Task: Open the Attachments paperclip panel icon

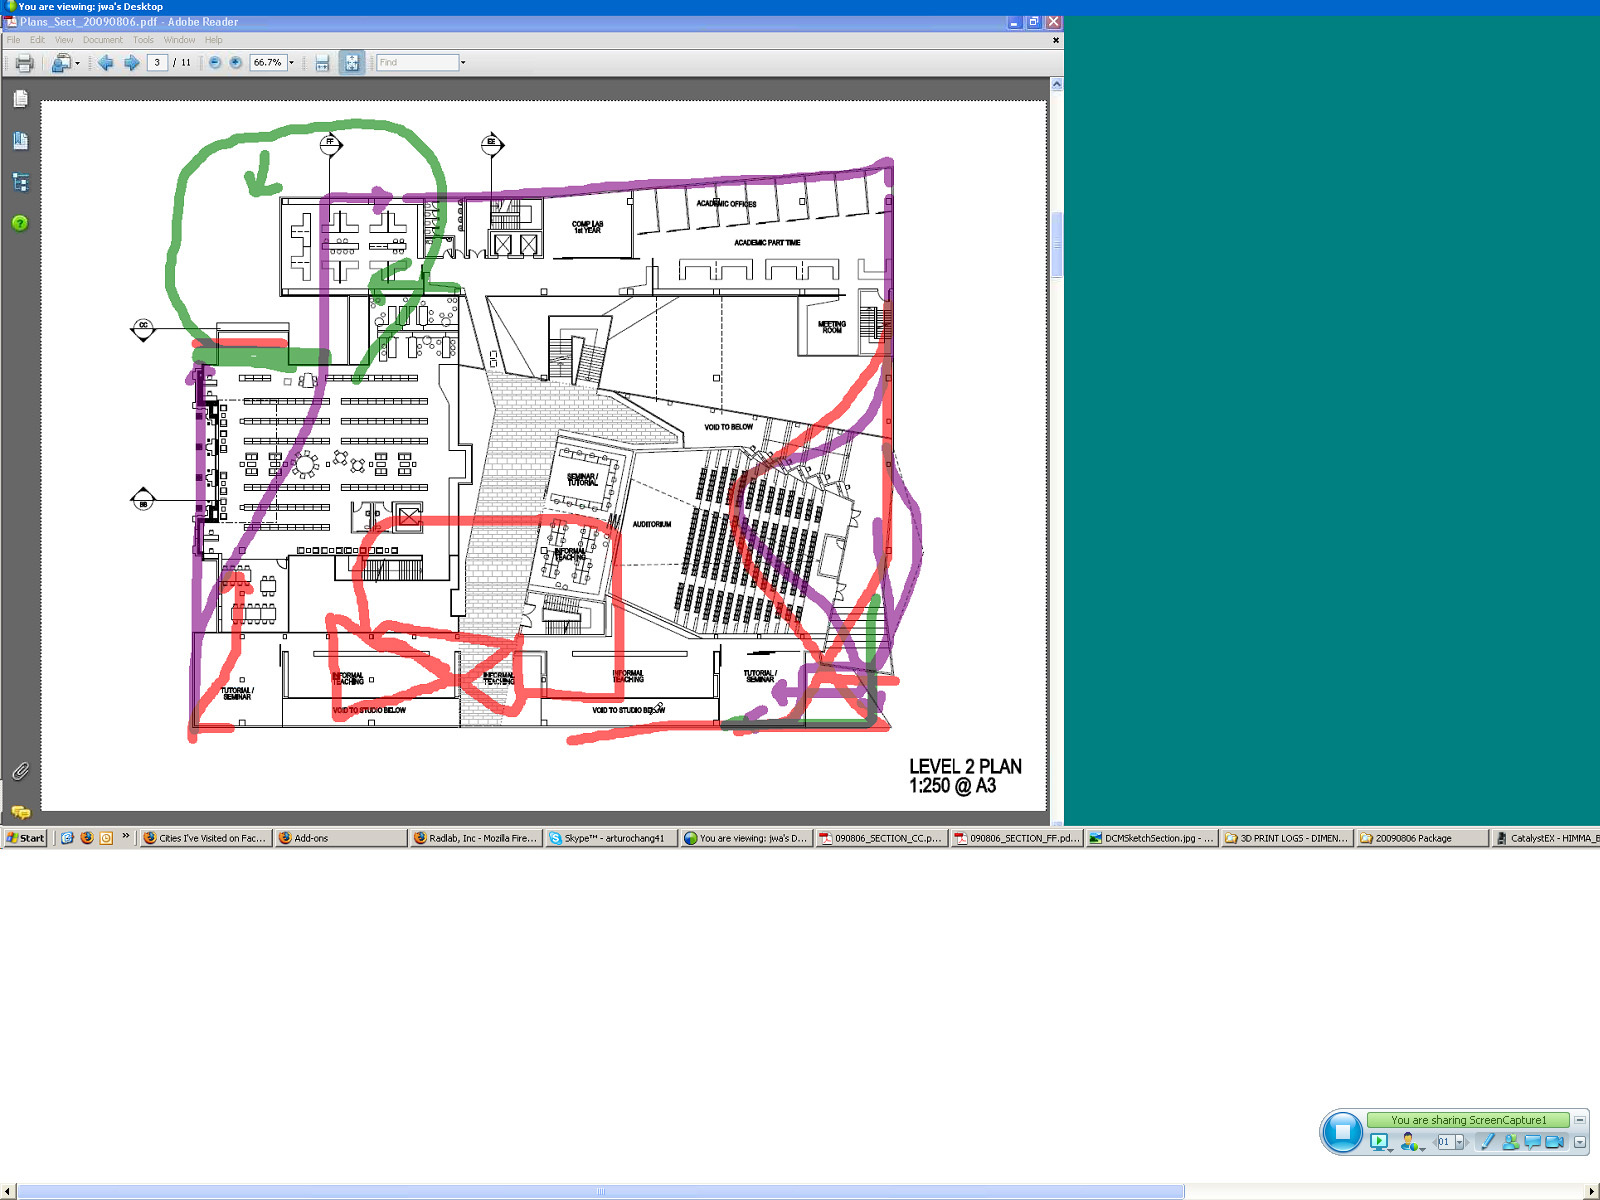Action: 20,771
